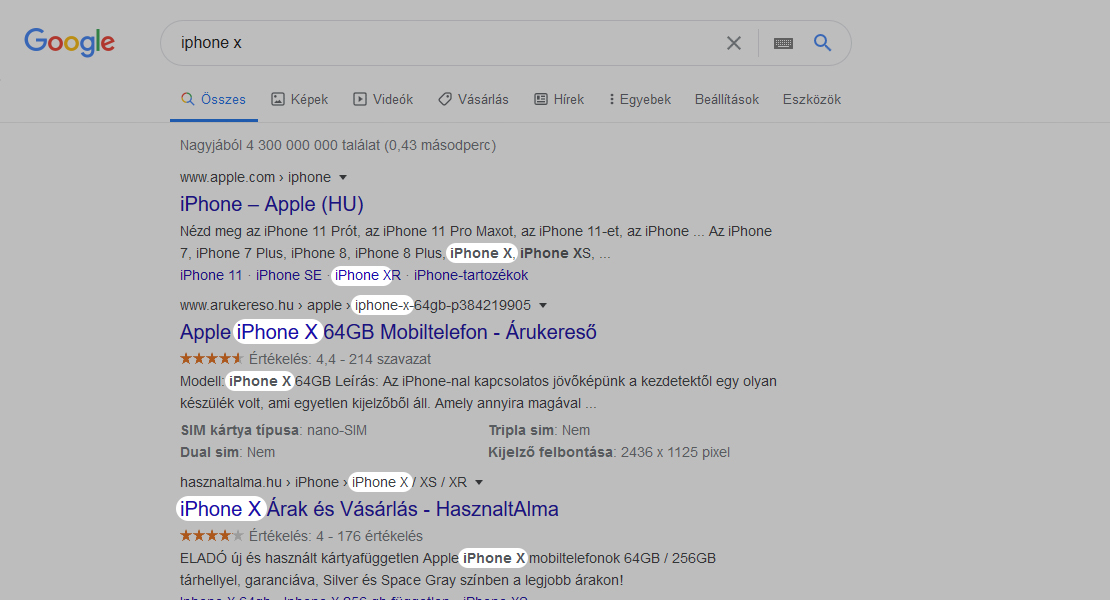
Task: Click the Vásárlás tab tag icon
Action: [x=445, y=100]
